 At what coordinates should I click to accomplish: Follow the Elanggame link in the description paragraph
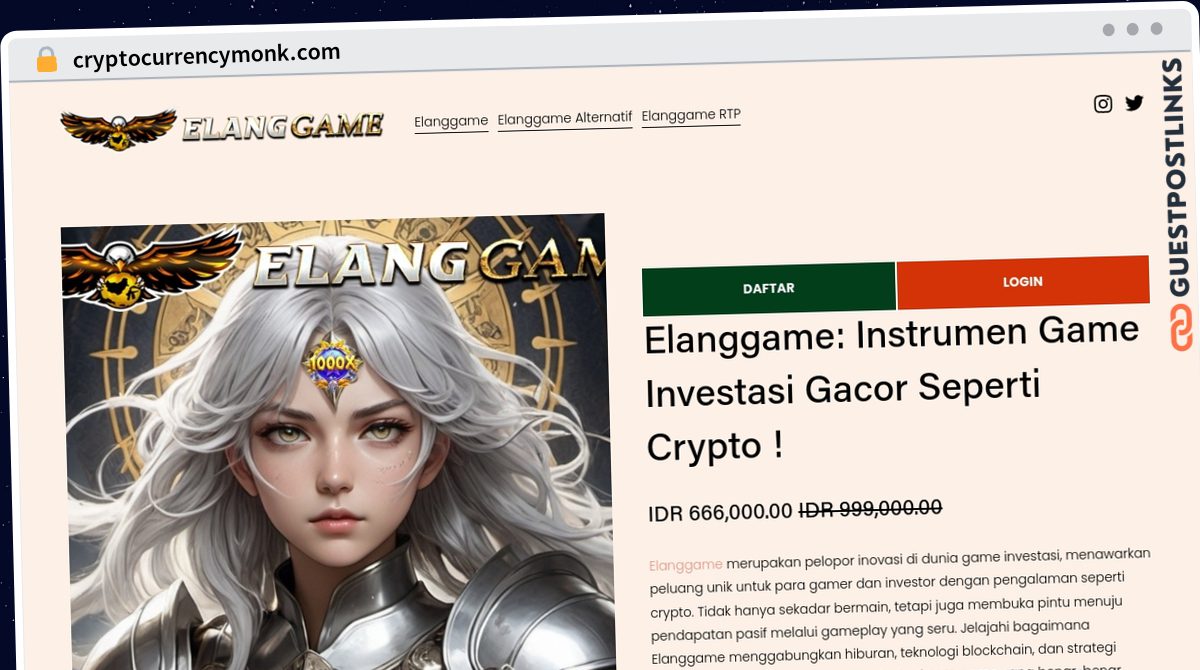coord(686,565)
